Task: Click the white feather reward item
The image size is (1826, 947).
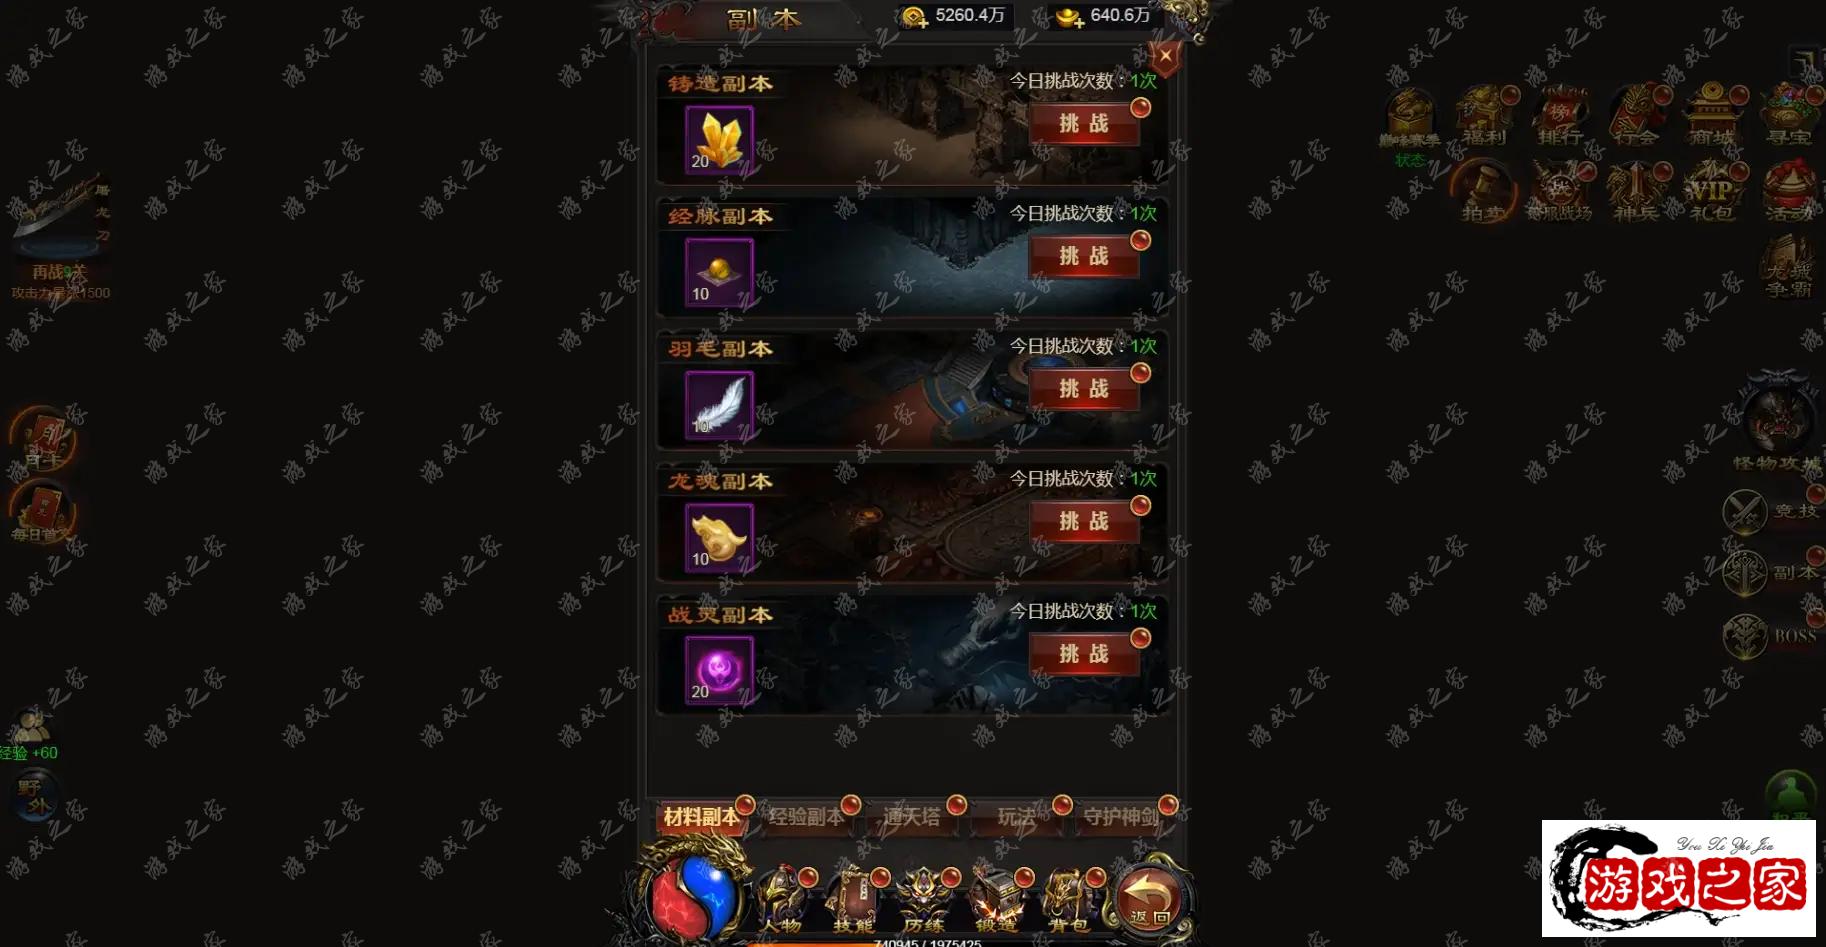Action: click(x=719, y=405)
